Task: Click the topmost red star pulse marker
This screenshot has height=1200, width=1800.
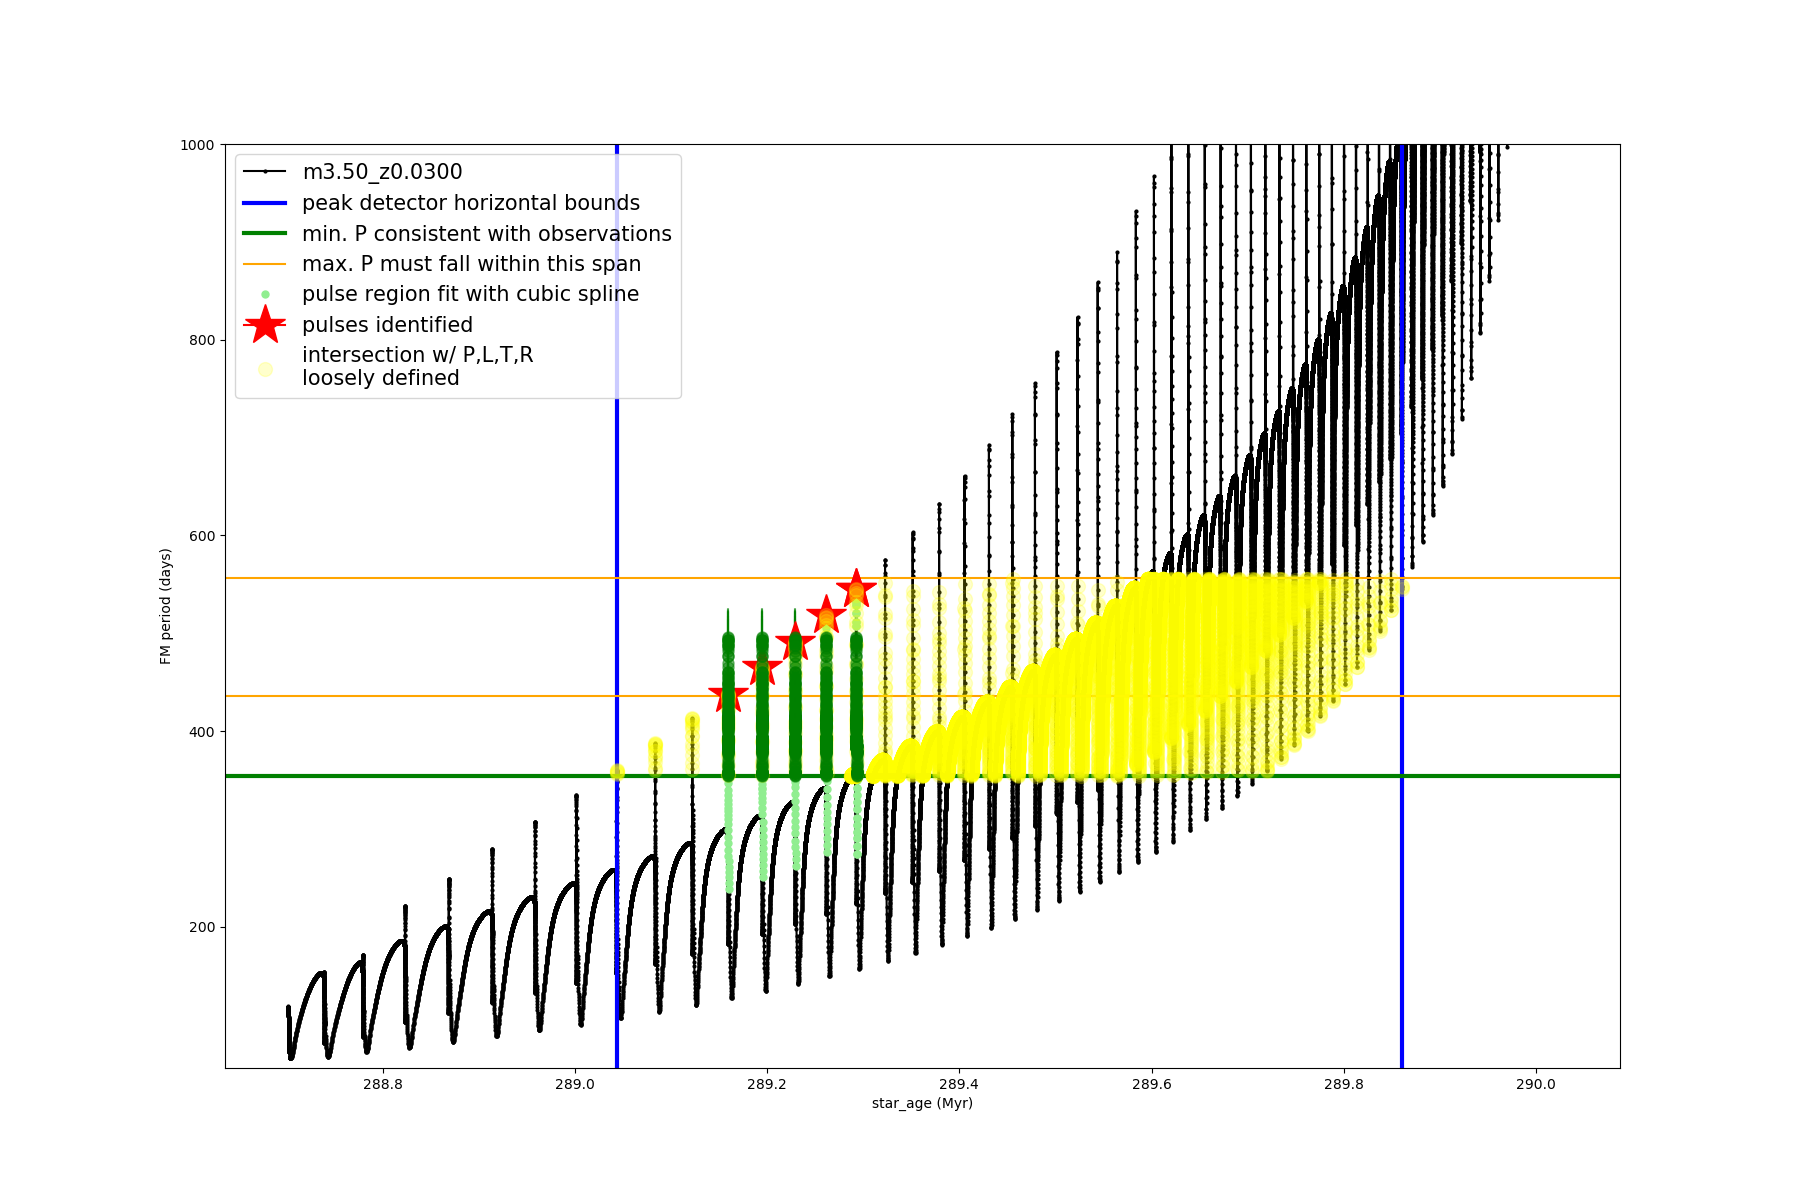Action: pos(856,589)
